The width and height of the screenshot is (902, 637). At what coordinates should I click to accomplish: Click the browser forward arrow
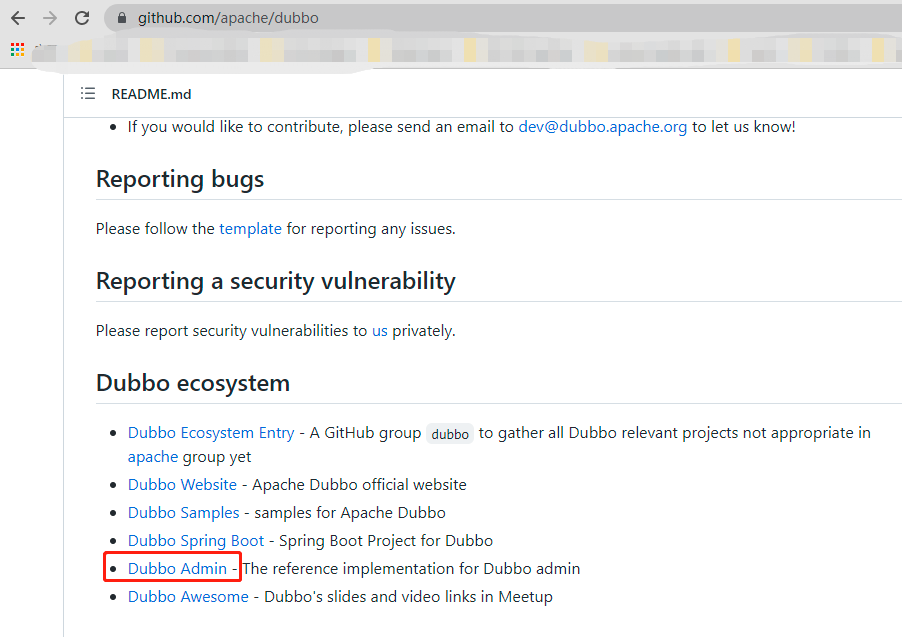tap(49, 17)
